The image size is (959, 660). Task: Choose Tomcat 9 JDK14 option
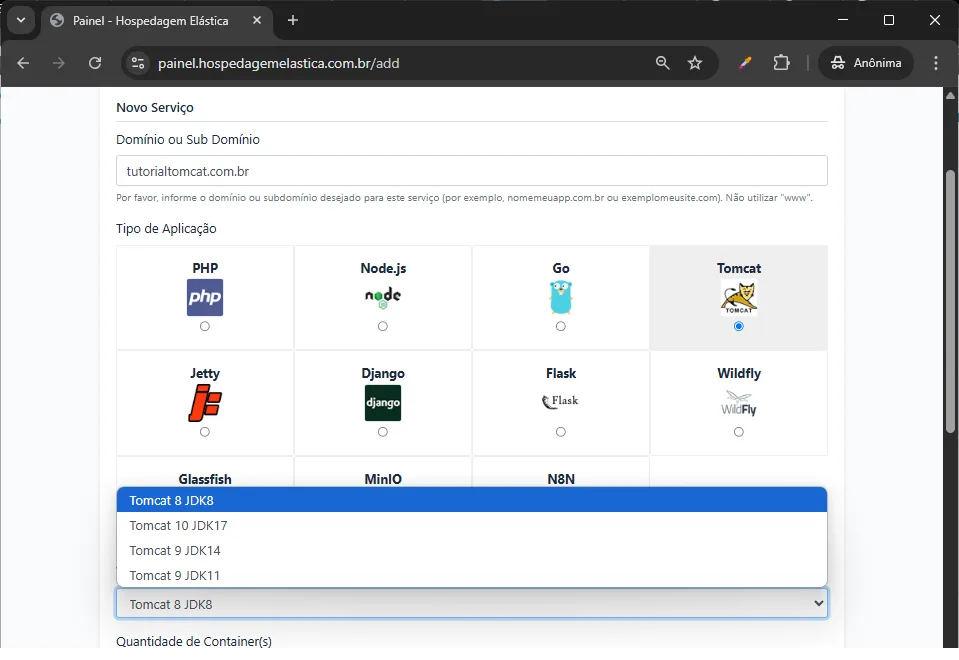(x=472, y=551)
